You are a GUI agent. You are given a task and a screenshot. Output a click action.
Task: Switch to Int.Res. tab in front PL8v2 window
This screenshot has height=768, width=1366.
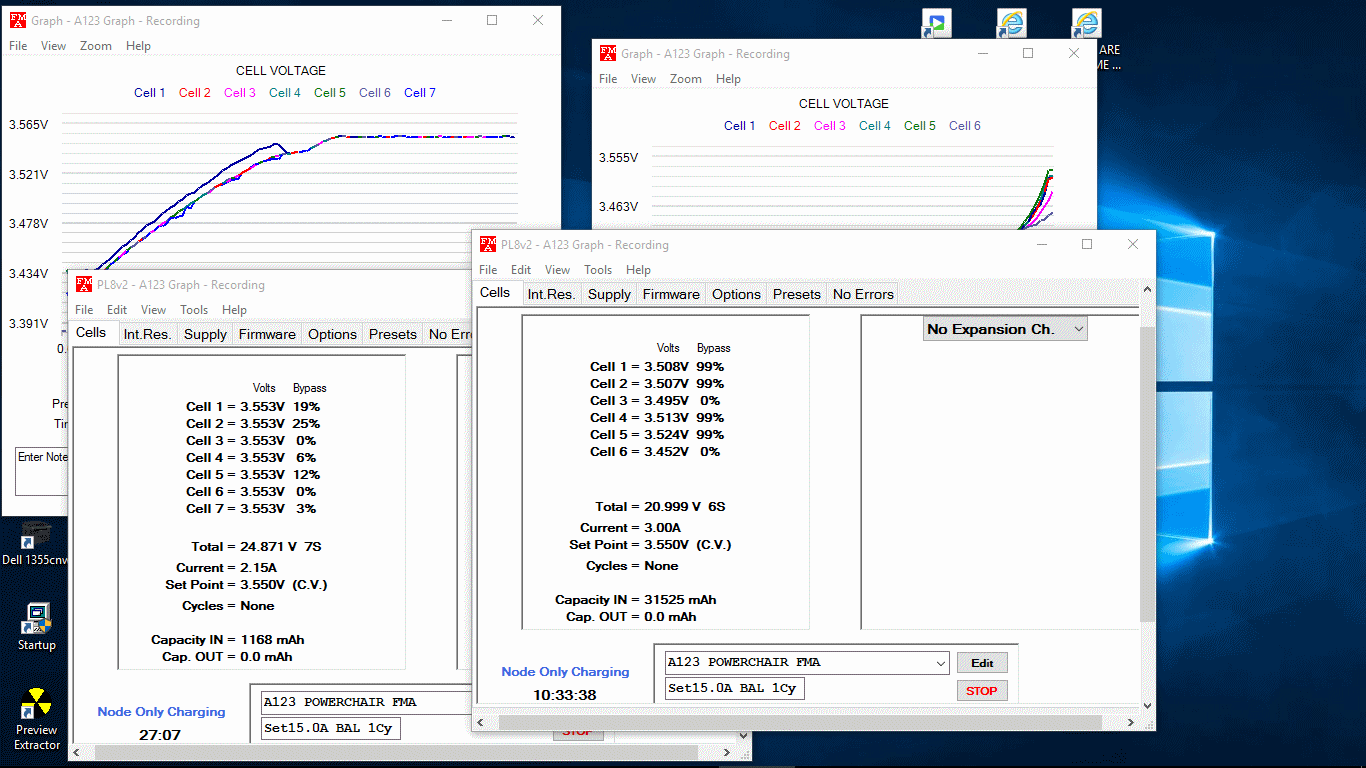551,294
